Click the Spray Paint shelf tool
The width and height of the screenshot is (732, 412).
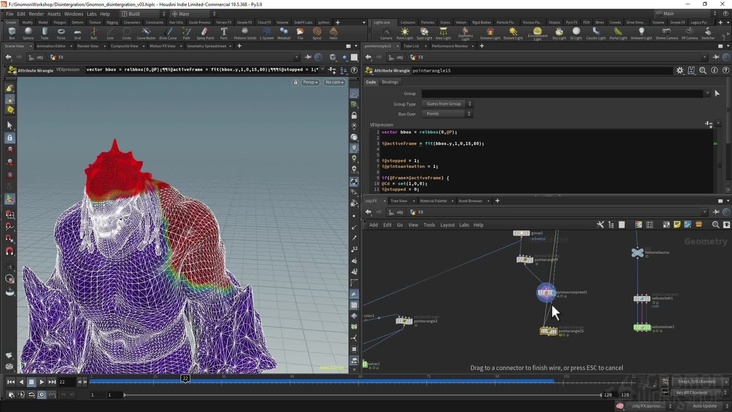point(205,33)
